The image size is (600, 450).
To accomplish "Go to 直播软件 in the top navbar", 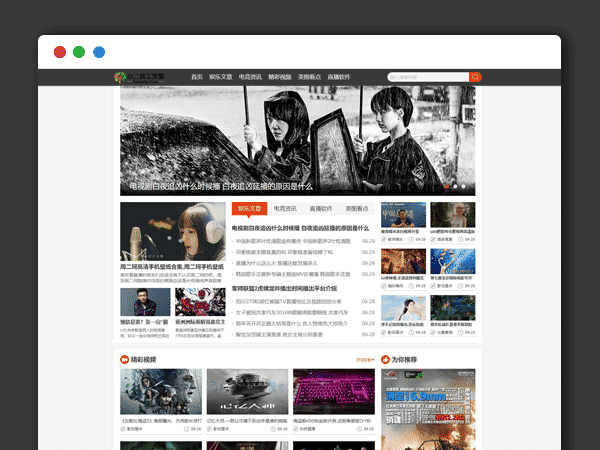I will coord(338,77).
